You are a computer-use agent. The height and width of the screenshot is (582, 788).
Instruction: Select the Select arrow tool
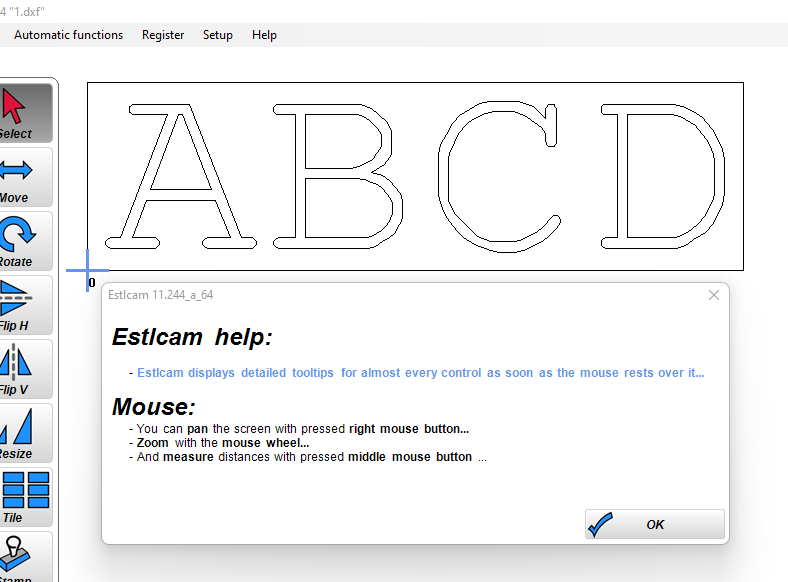coord(25,113)
